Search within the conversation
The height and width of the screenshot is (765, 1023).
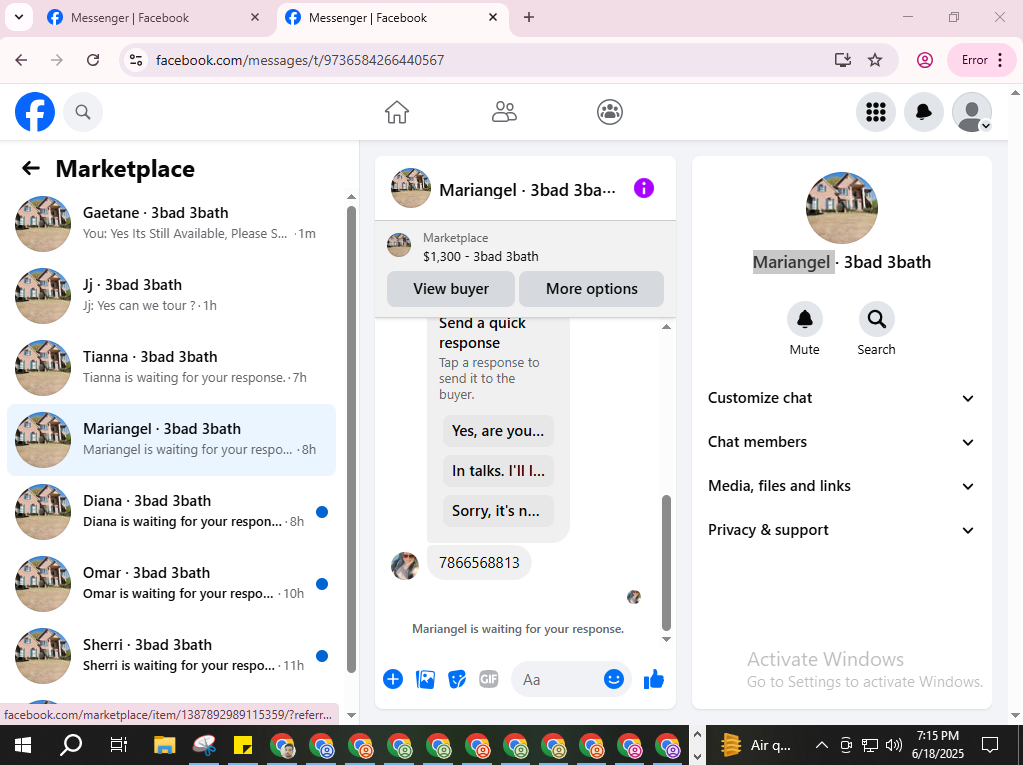coord(876,320)
